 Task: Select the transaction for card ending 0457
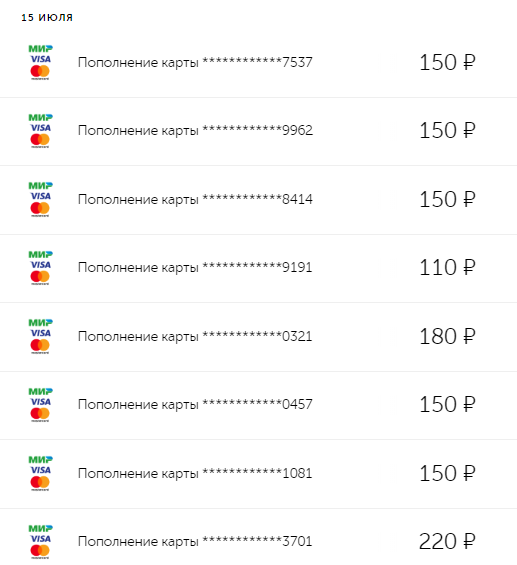coord(258,405)
